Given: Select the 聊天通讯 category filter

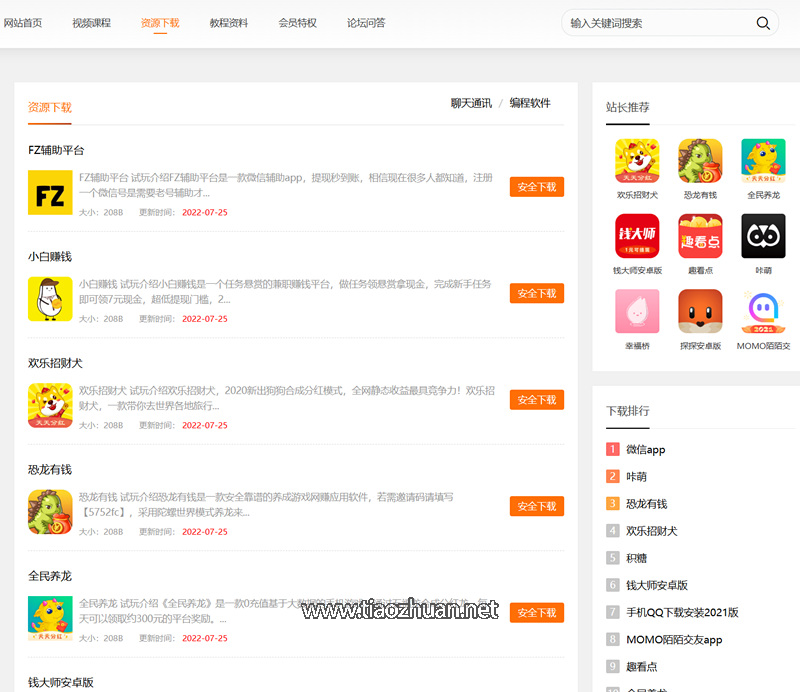Looking at the screenshot, I should (471, 103).
